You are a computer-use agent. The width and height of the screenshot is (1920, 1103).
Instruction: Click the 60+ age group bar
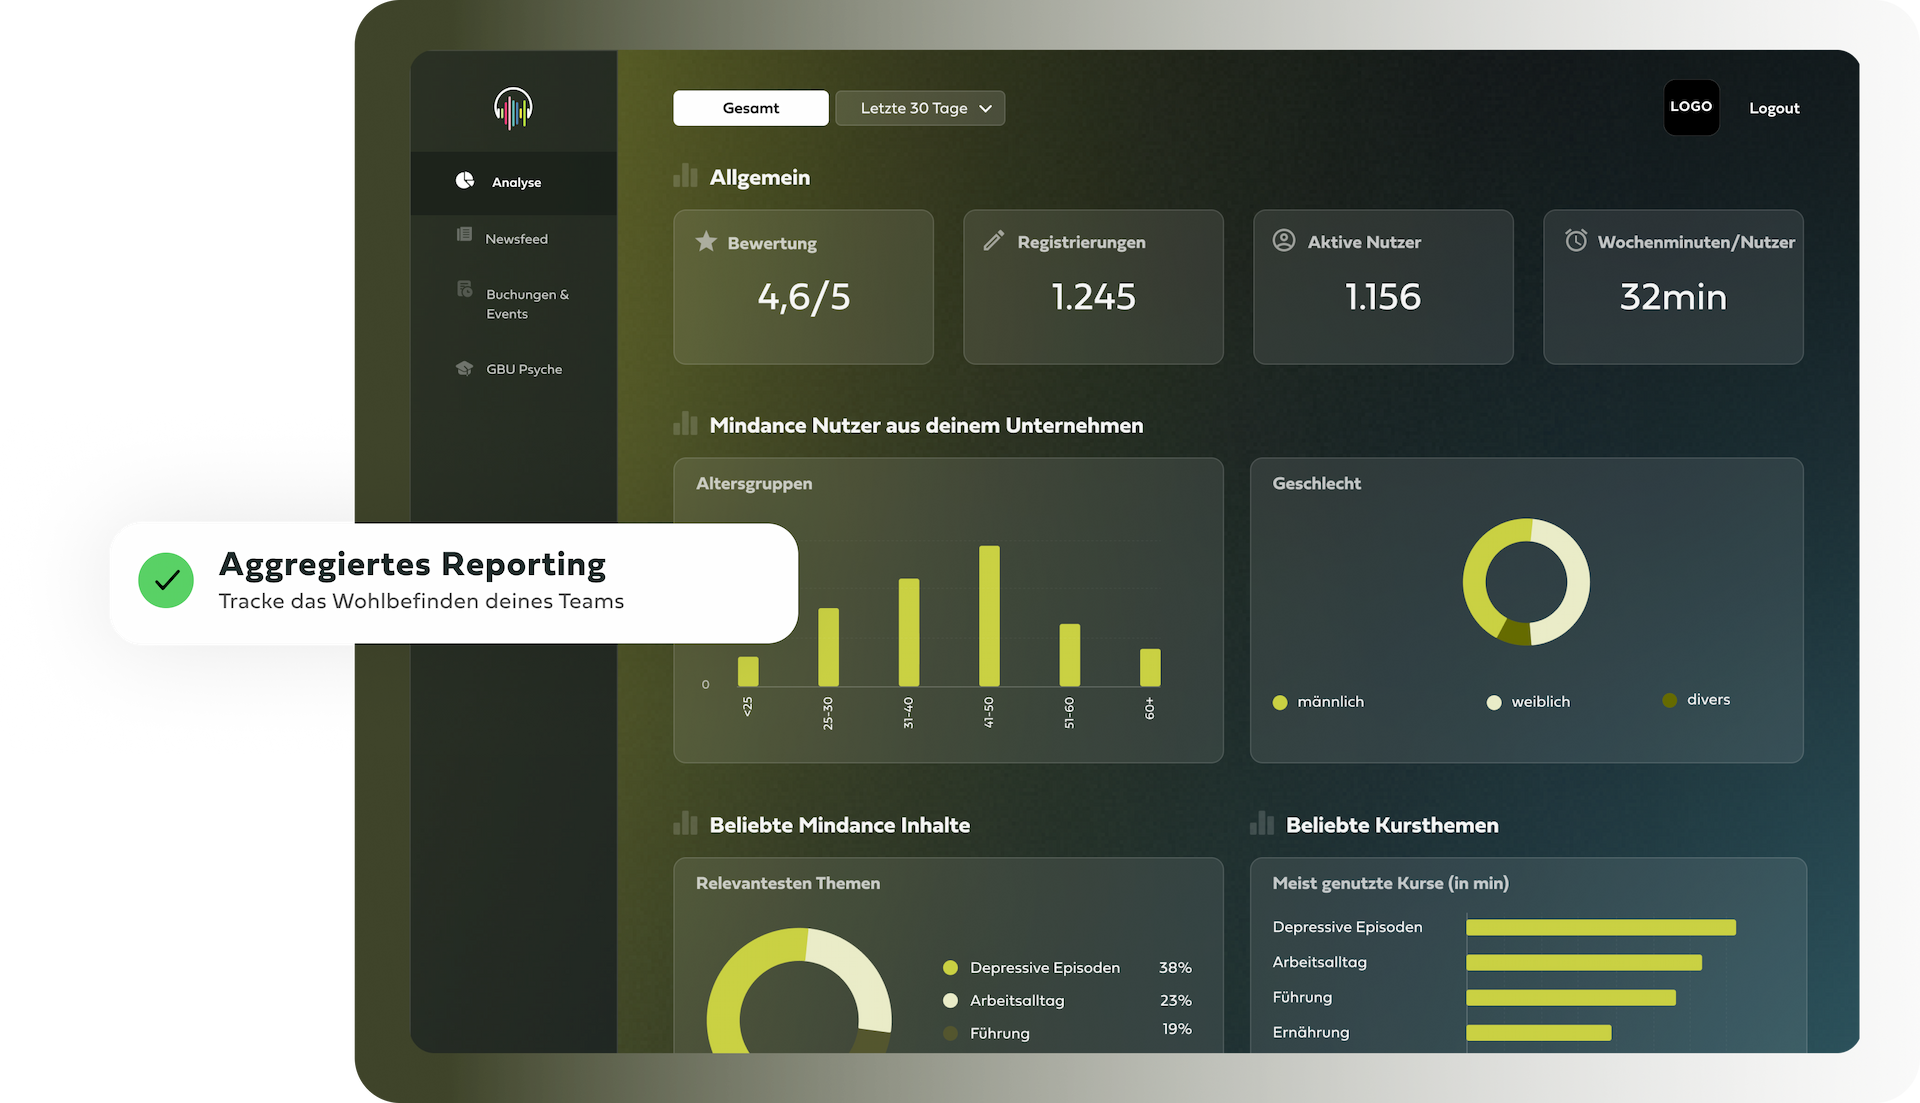1150,667
